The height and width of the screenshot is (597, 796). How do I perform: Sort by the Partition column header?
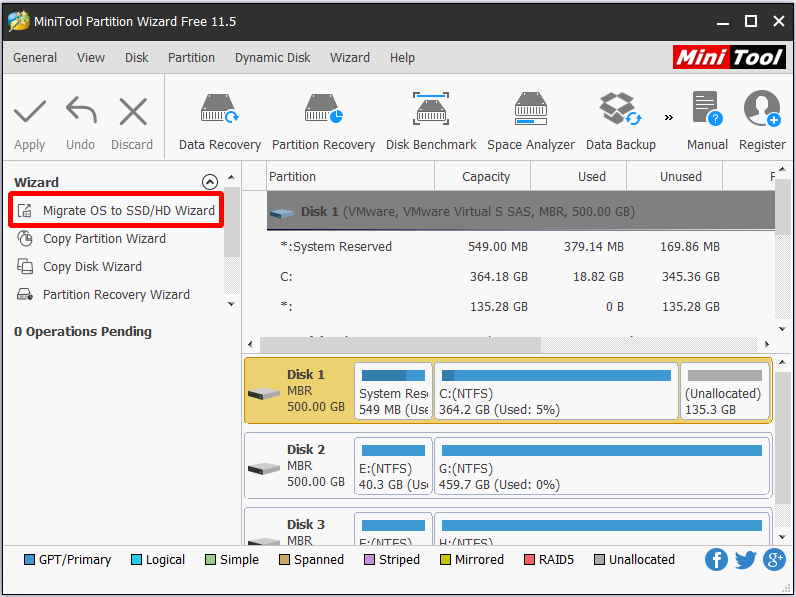click(x=350, y=177)
